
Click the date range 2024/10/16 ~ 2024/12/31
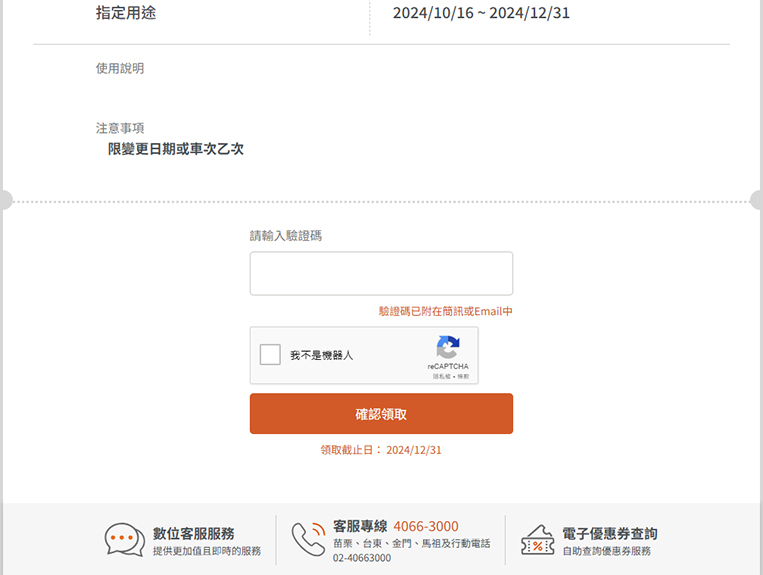481,13
